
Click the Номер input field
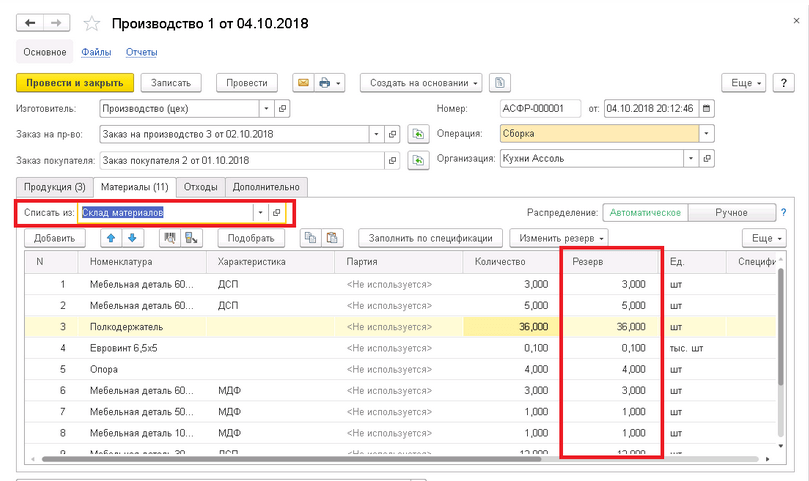click(x=540, y=108)
